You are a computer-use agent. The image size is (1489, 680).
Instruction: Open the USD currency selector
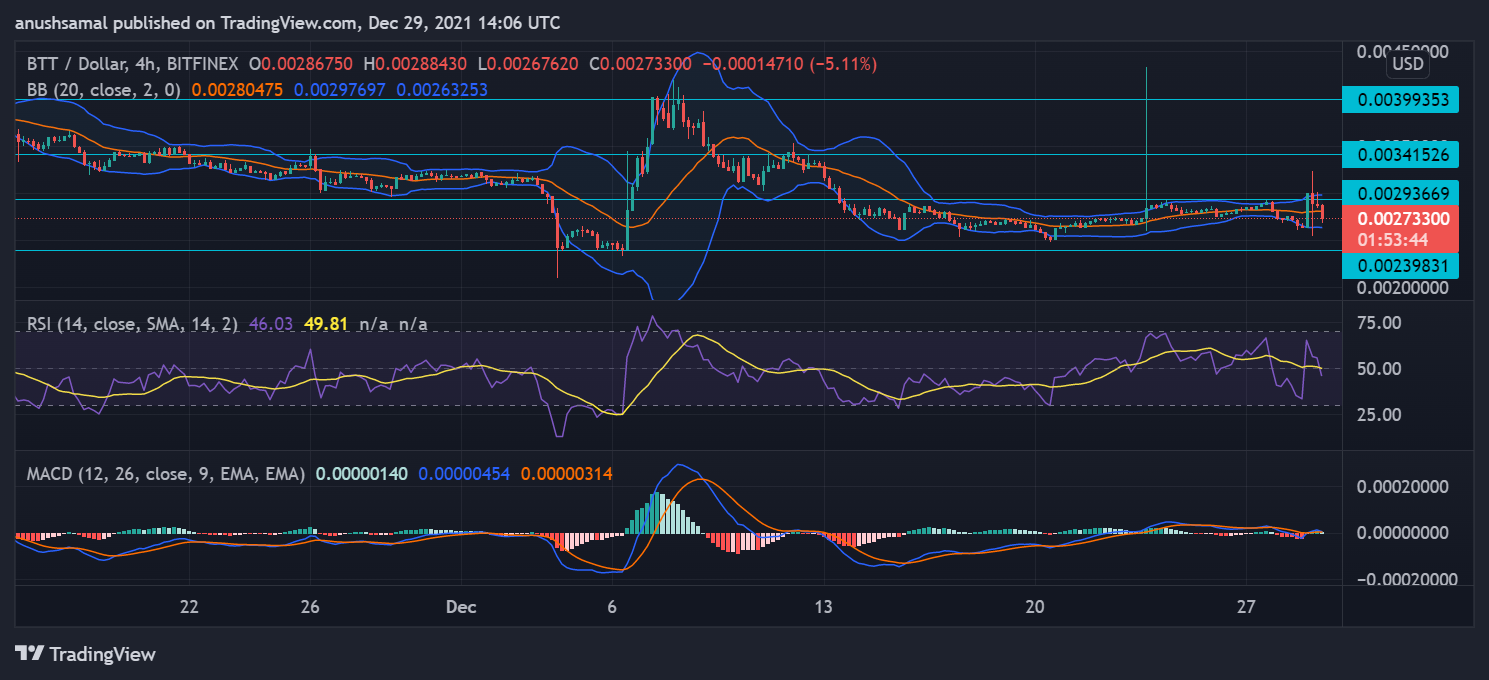pyautogui.click(x=1408, y=64)
